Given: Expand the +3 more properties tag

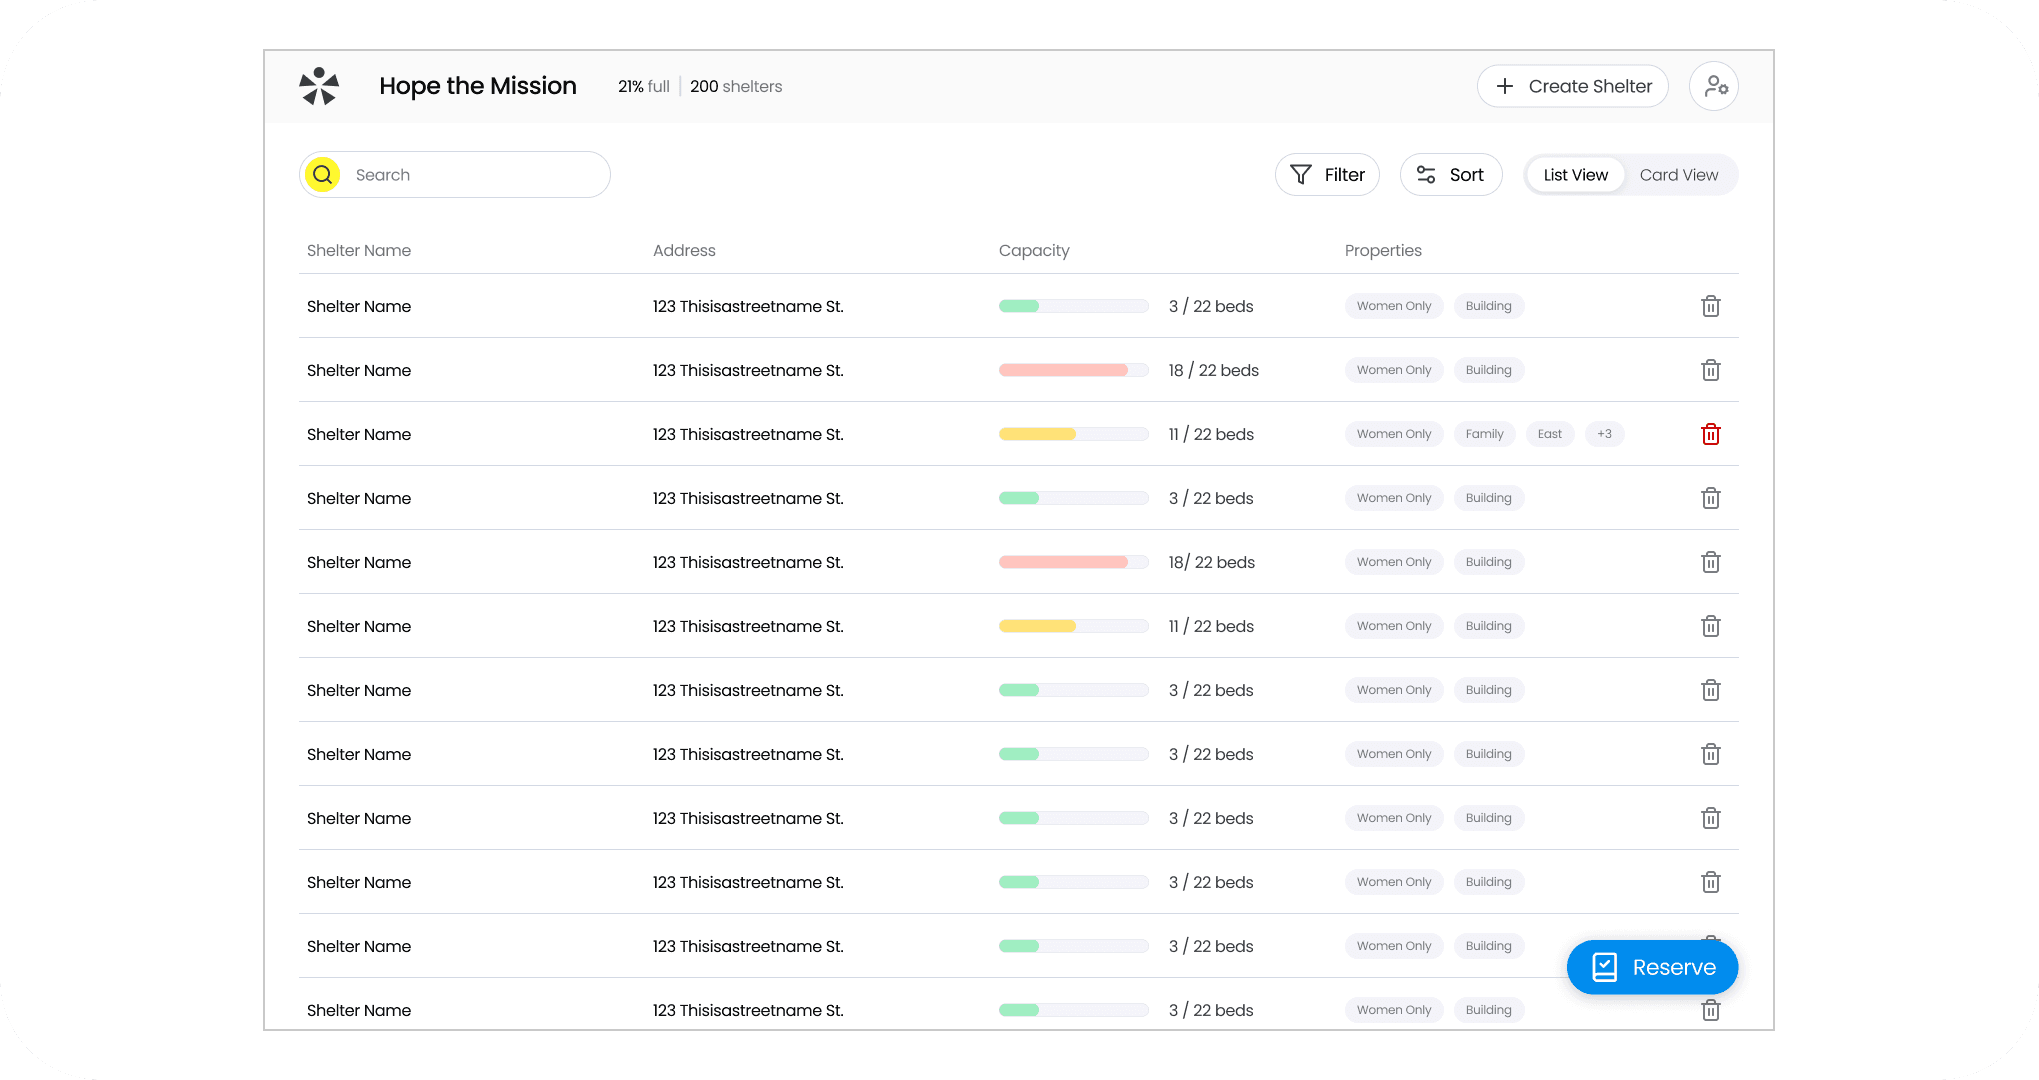Looking at the screenshot, I should click(1604, 434).
